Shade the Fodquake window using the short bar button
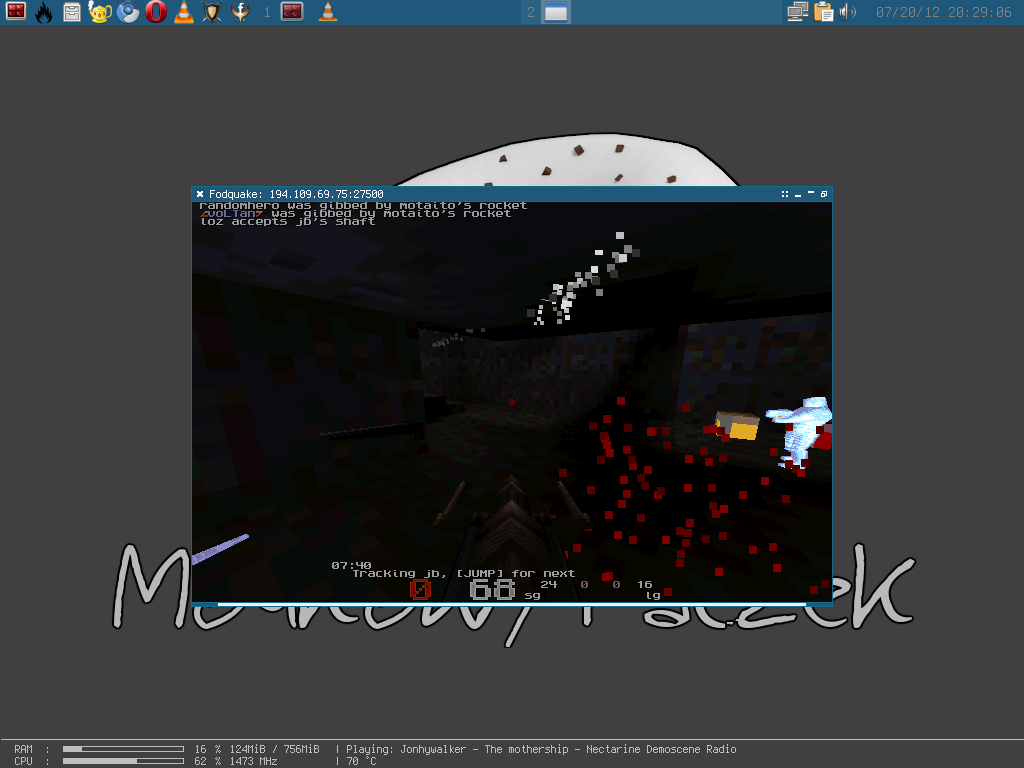The height and width of the screenshot is (768, 1024). point(810,193)
